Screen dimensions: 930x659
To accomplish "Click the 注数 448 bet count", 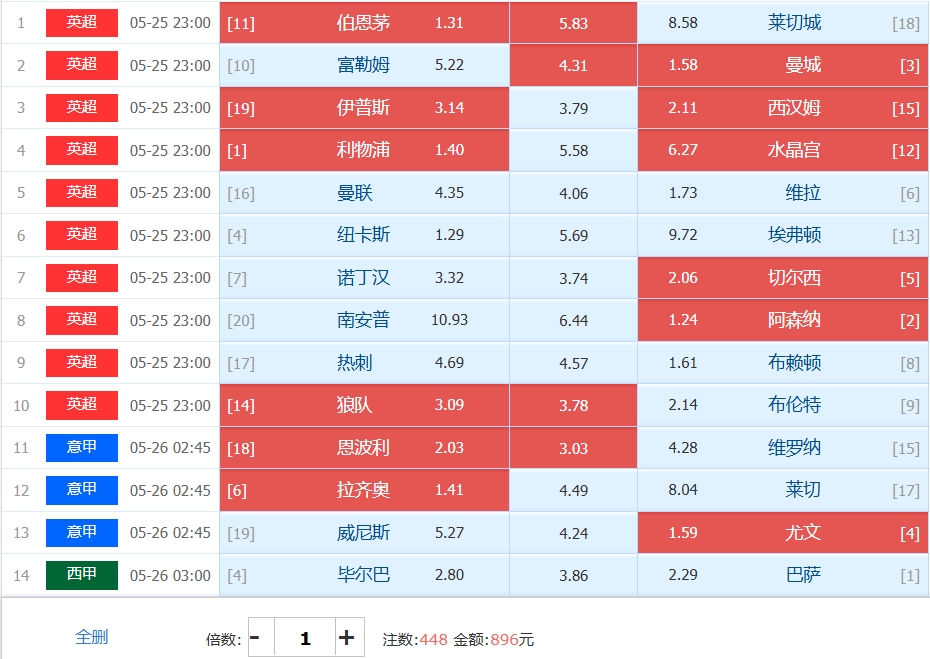I will pyautogui.click(x=415, y=639).
